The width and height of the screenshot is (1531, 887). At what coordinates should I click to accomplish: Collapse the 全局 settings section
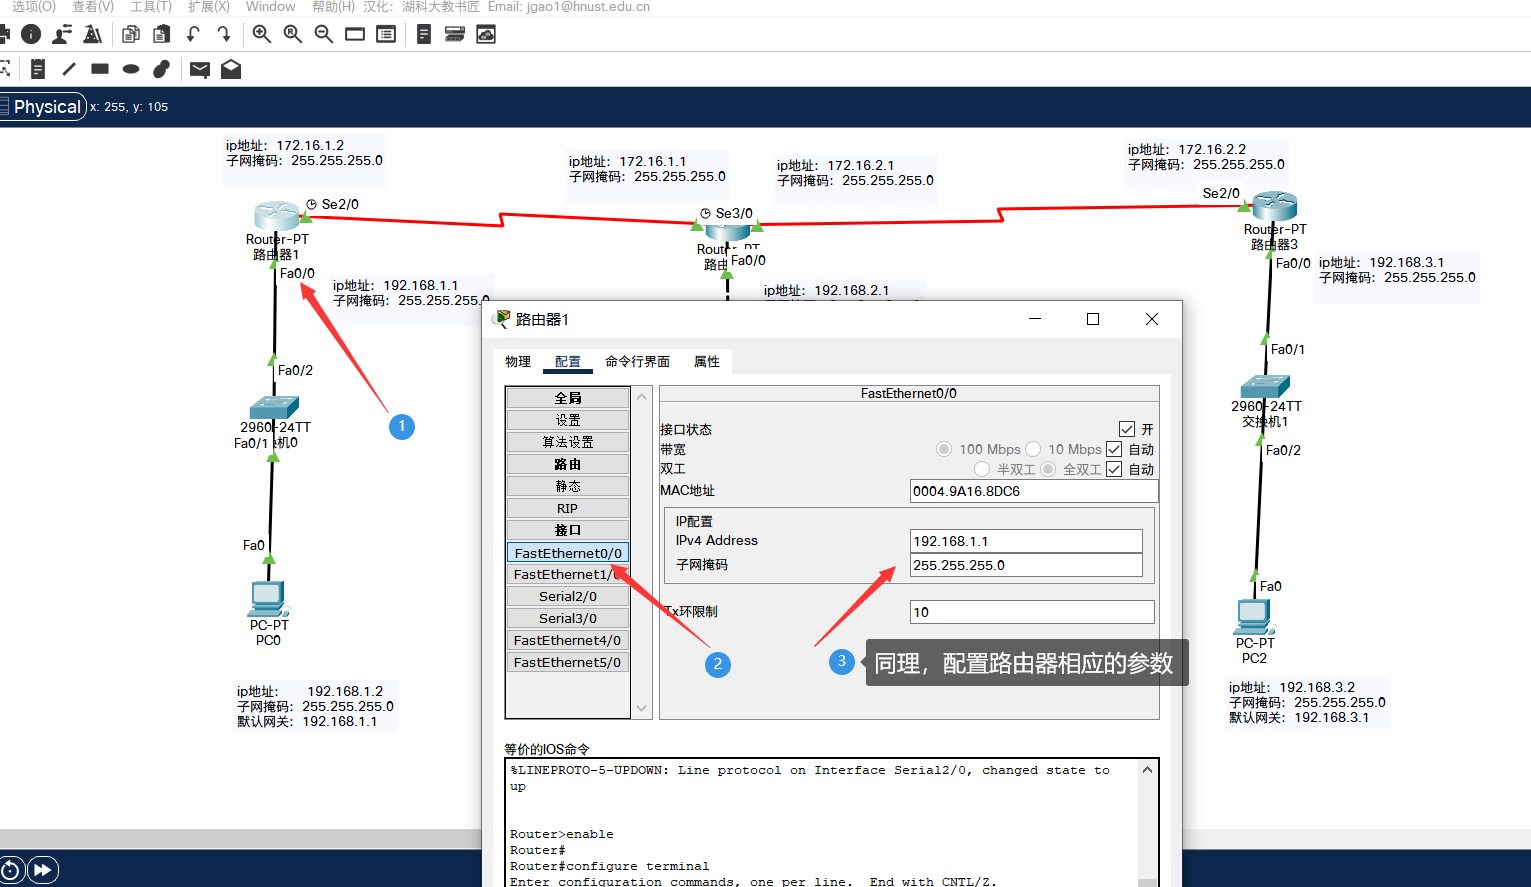coord(567,397)
